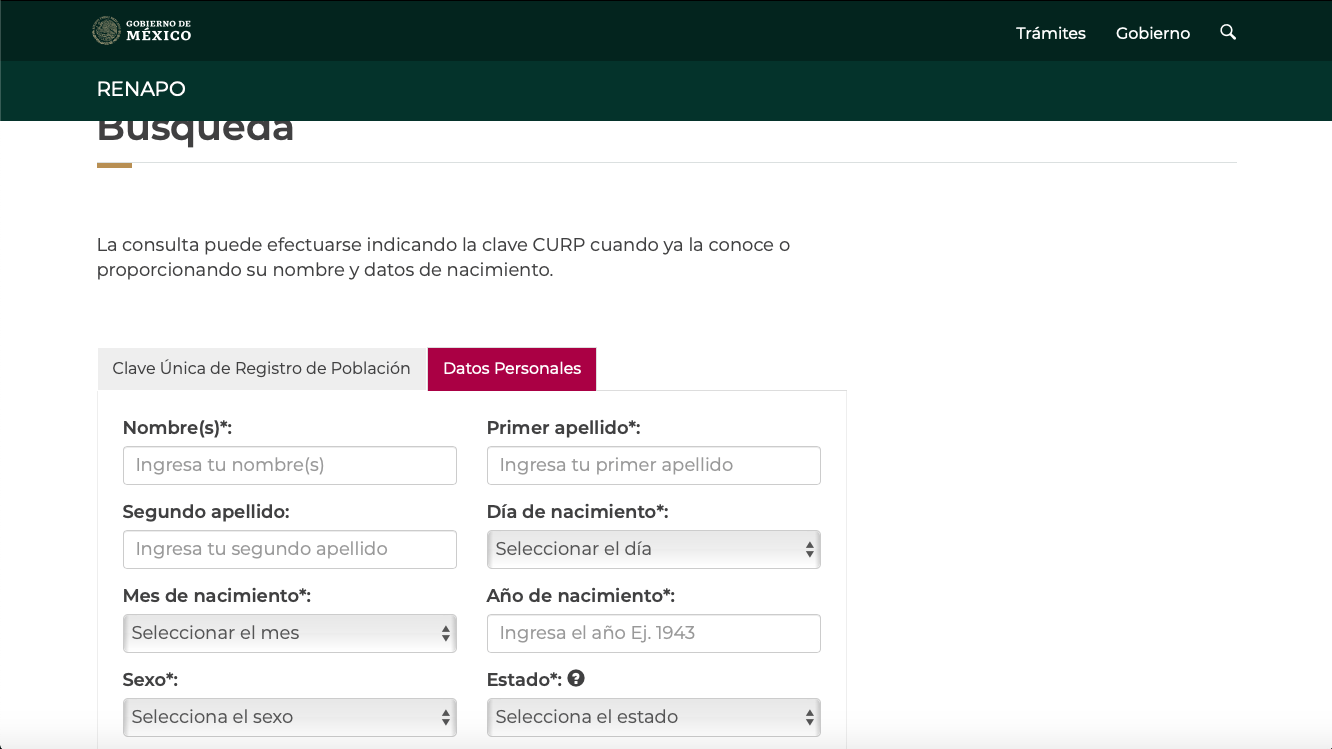
Task: Open the 'Seleccionar el mes' dropdown
Action: click(x=289, y=633)
